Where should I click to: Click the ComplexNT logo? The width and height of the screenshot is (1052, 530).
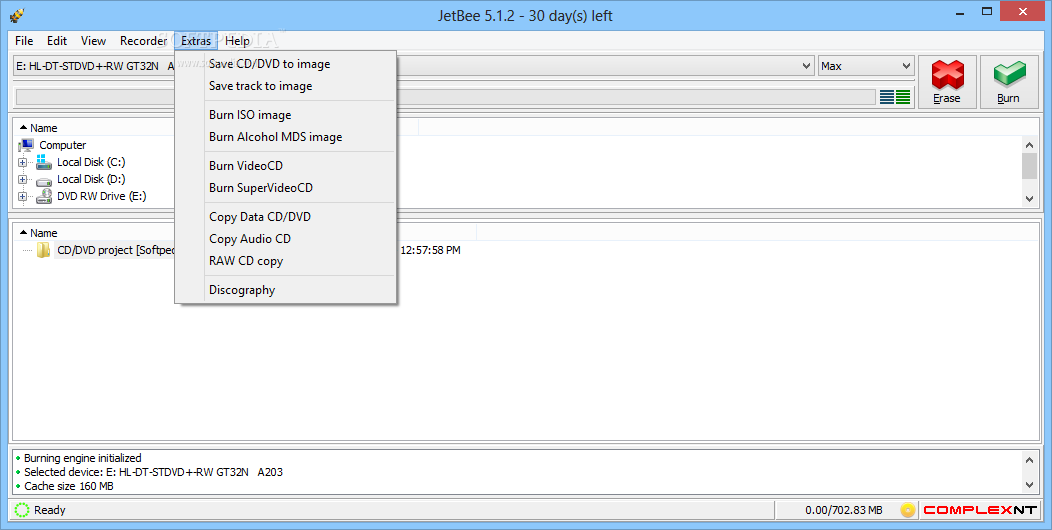[x=980, y=510]
